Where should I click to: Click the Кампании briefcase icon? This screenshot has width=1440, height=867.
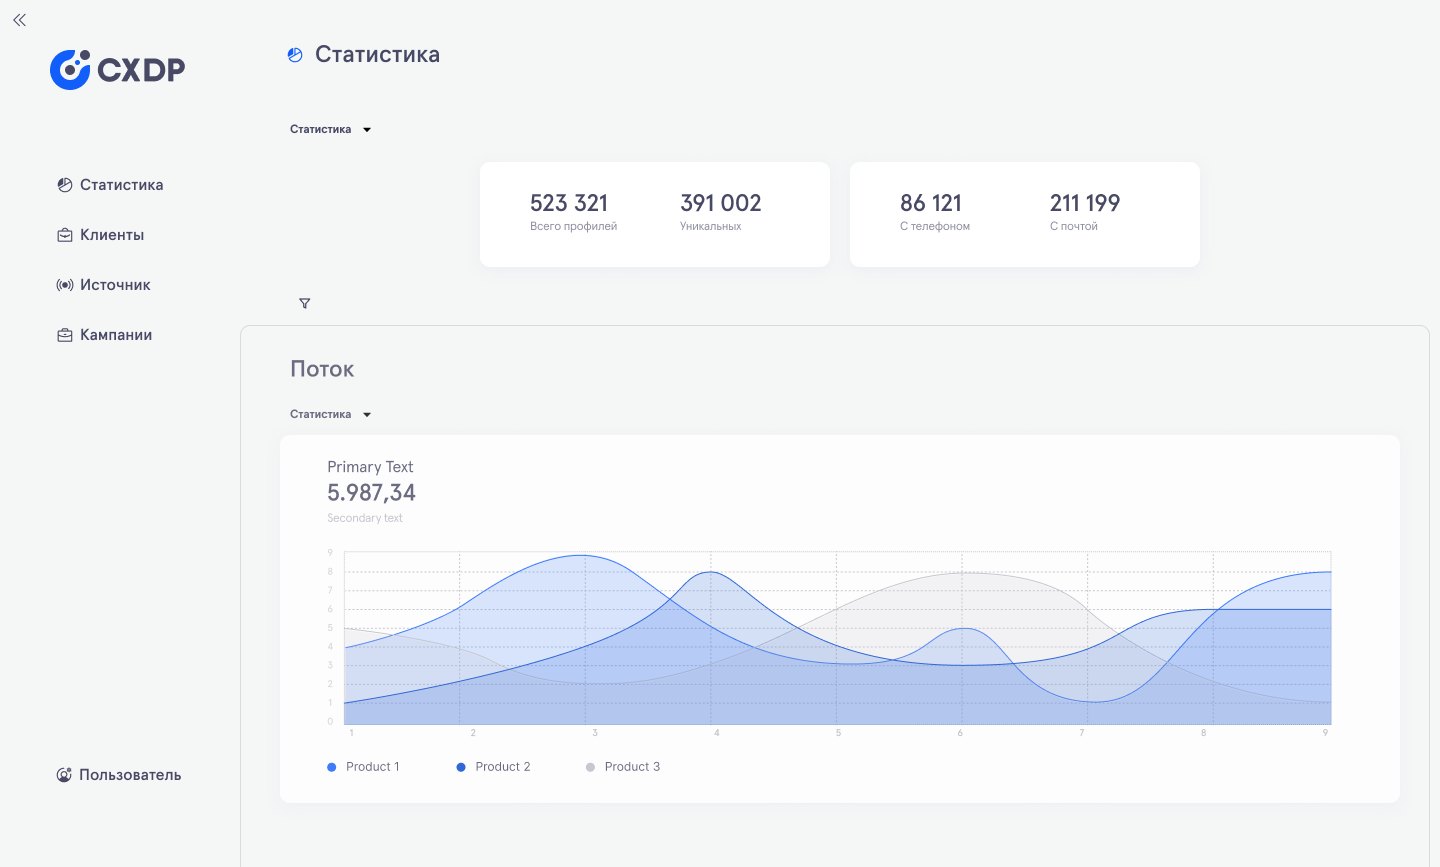(x=65, y=335)
